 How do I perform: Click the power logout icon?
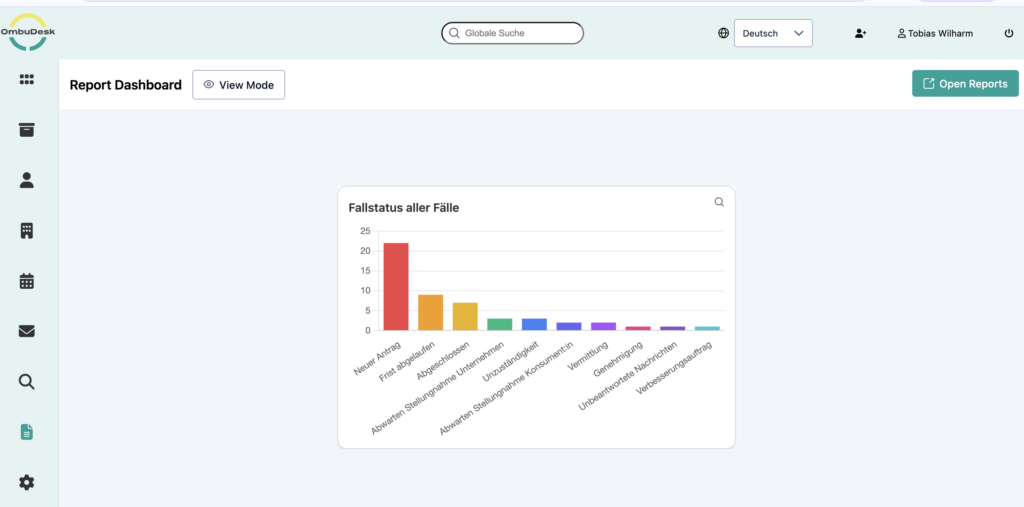(1008, 33)
